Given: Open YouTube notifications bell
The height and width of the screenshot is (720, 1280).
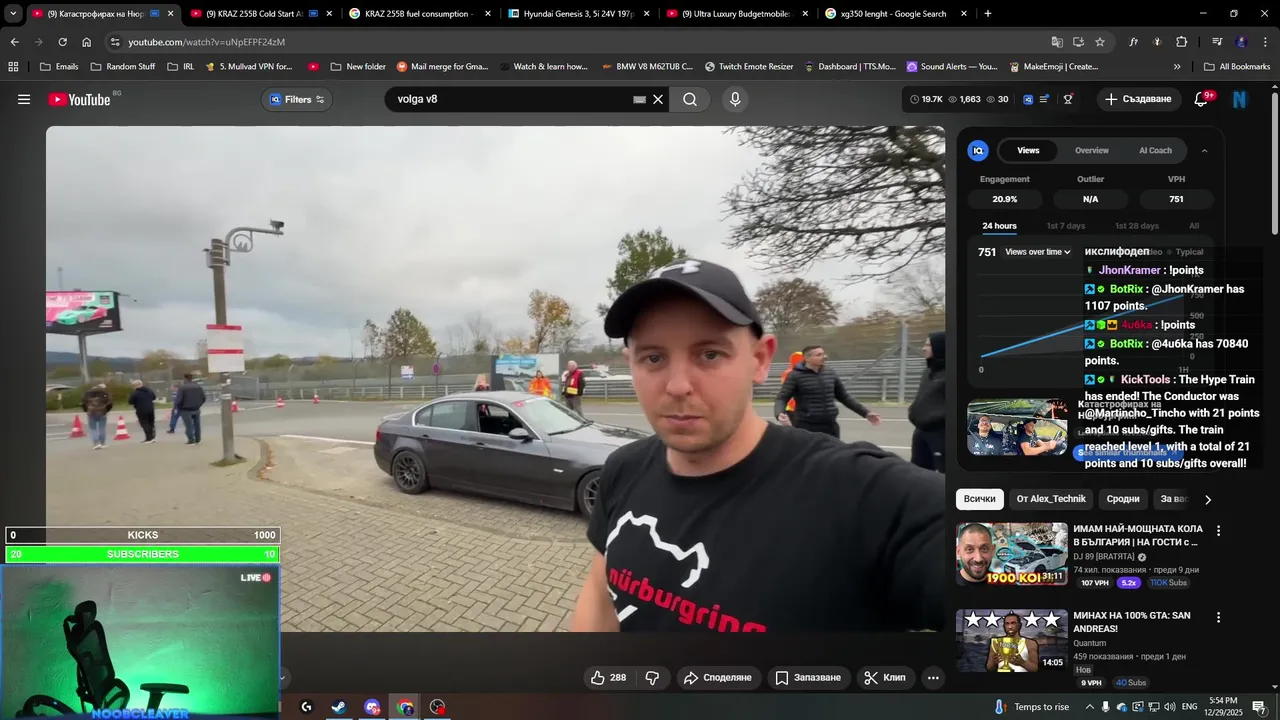Looking at the screenshot, I should click(1202, 99).
